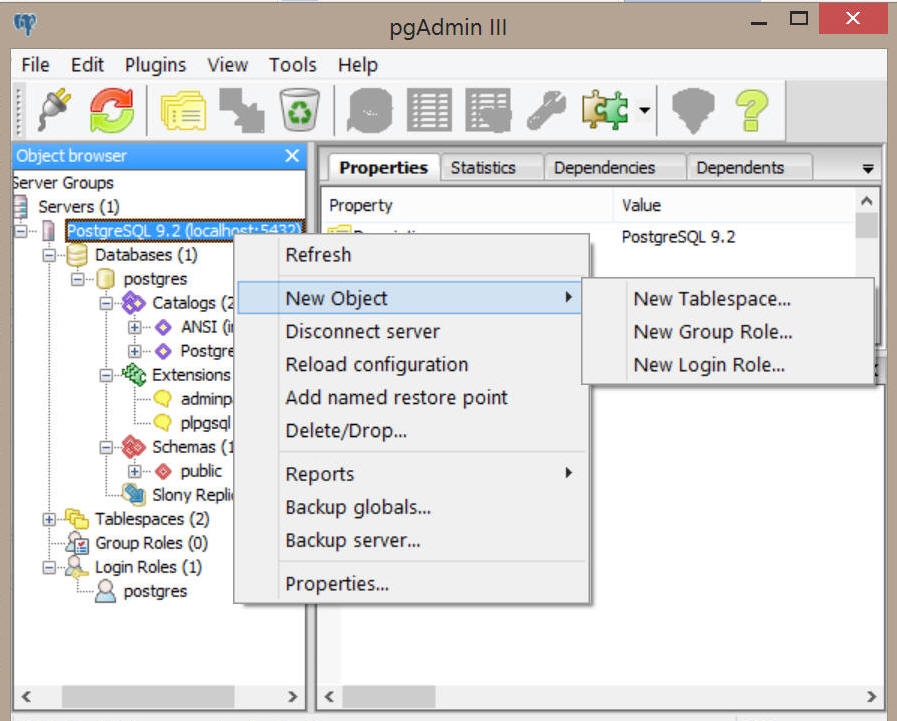The height and width of the screenshot is (721, 897).
Task: Select the green Extensions icon
Action: 134,375
